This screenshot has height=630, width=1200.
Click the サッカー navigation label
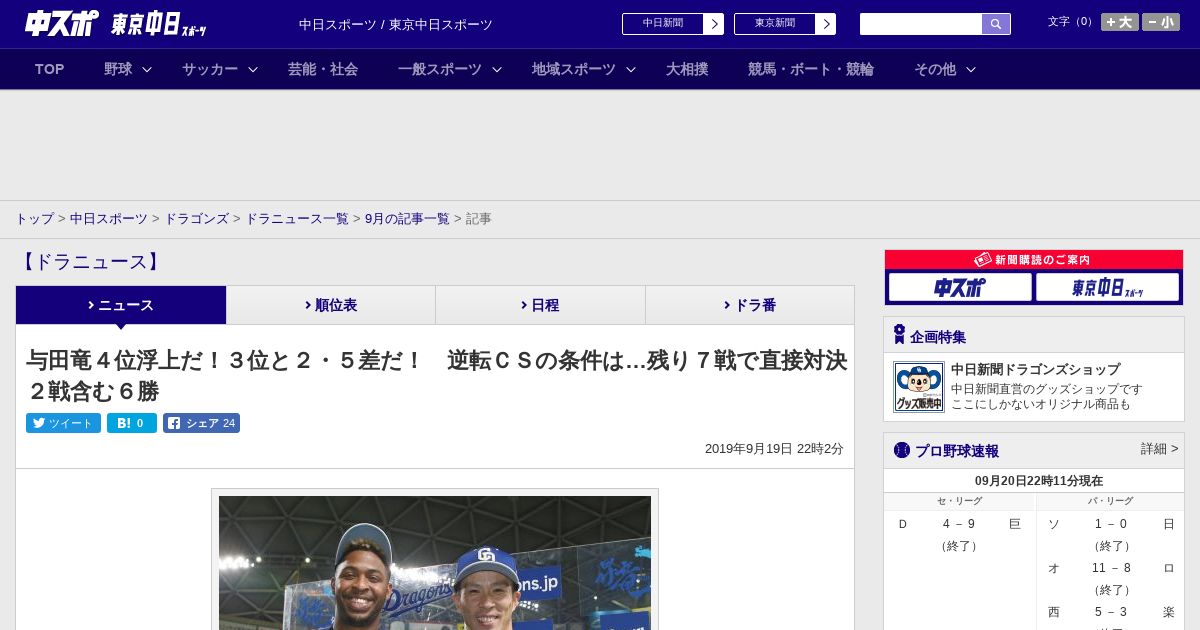click(210, 69)
